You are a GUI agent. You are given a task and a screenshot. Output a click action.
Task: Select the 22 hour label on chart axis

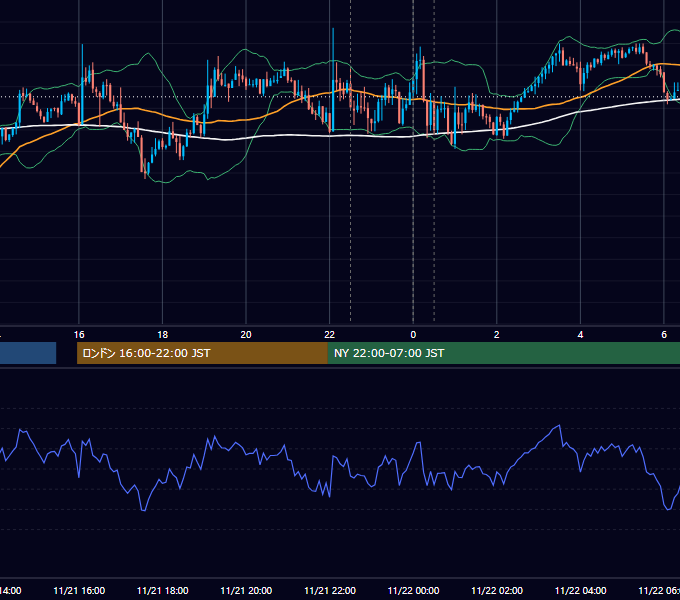click(x=330, y=335)
